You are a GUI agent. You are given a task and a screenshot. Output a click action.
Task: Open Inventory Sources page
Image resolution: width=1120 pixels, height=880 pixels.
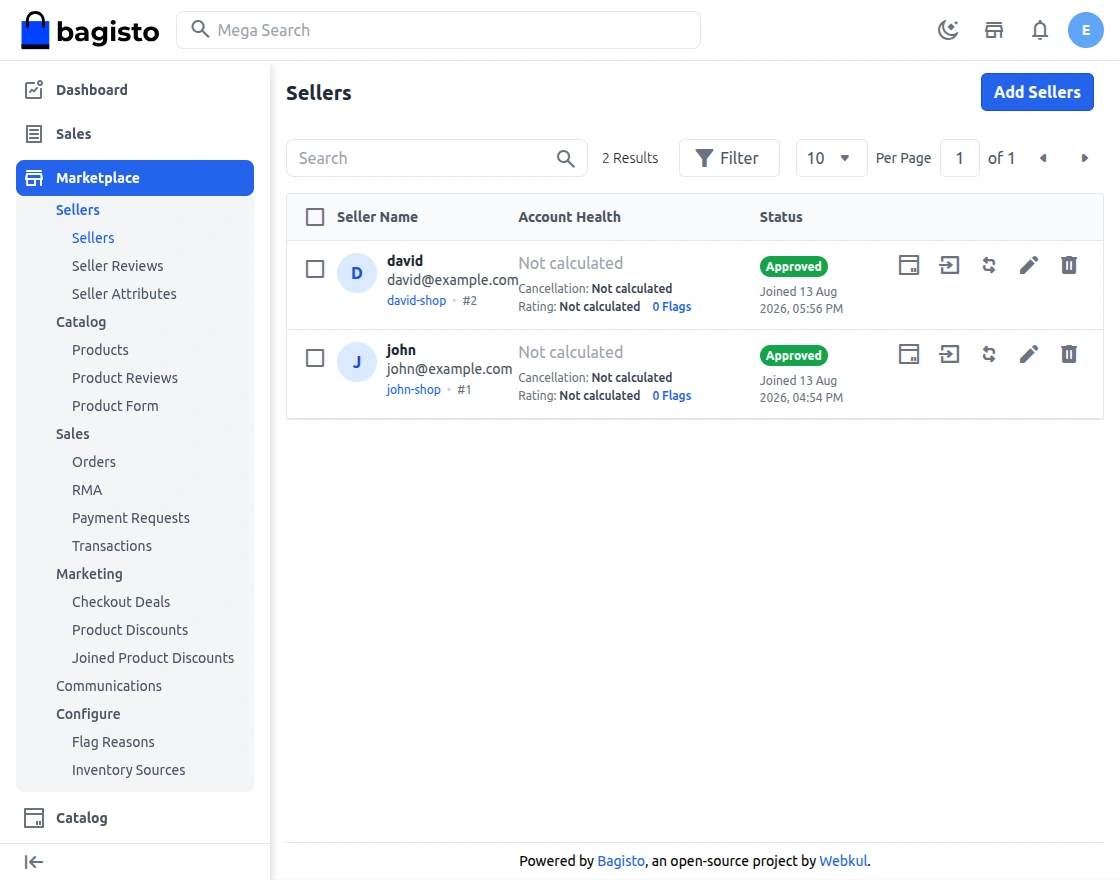click(x=129, y=770)
